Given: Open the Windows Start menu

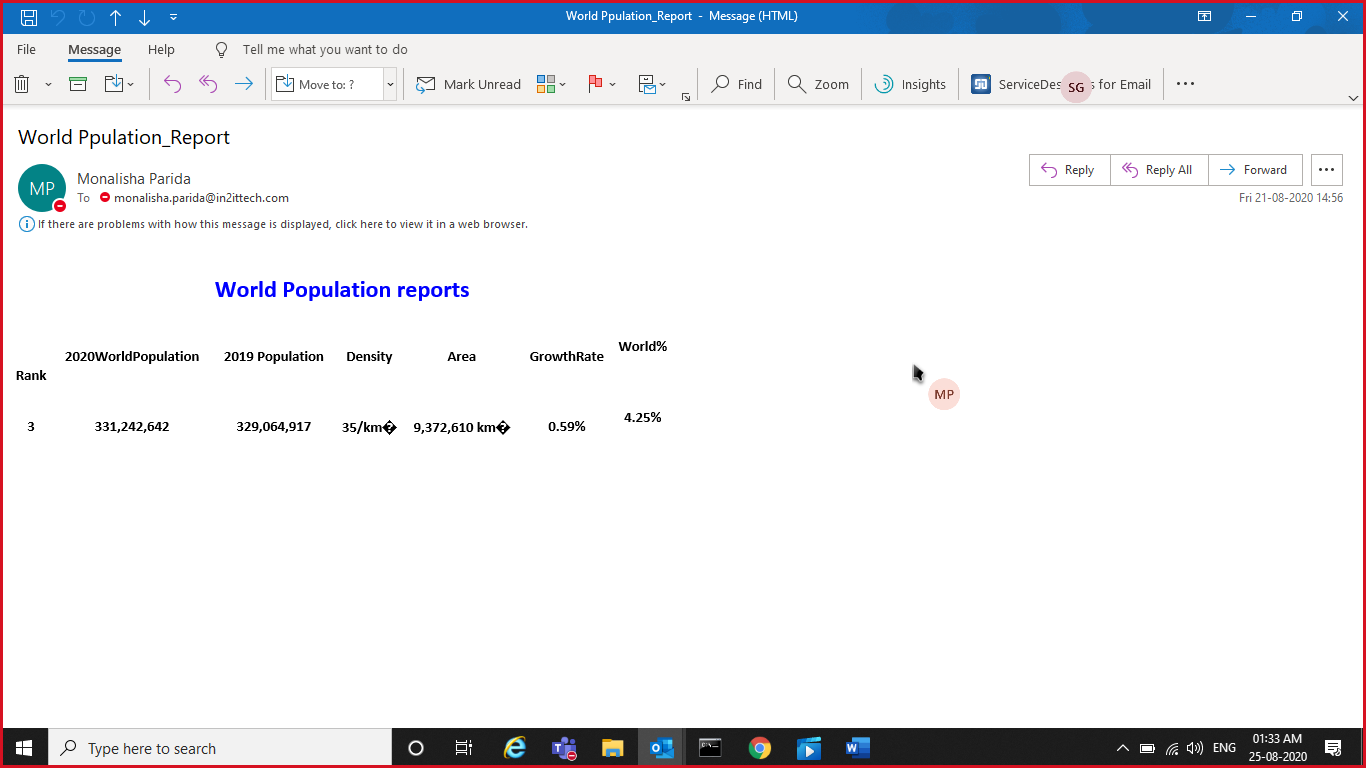Looking at the screenshot, I should (x=24, y=748).
